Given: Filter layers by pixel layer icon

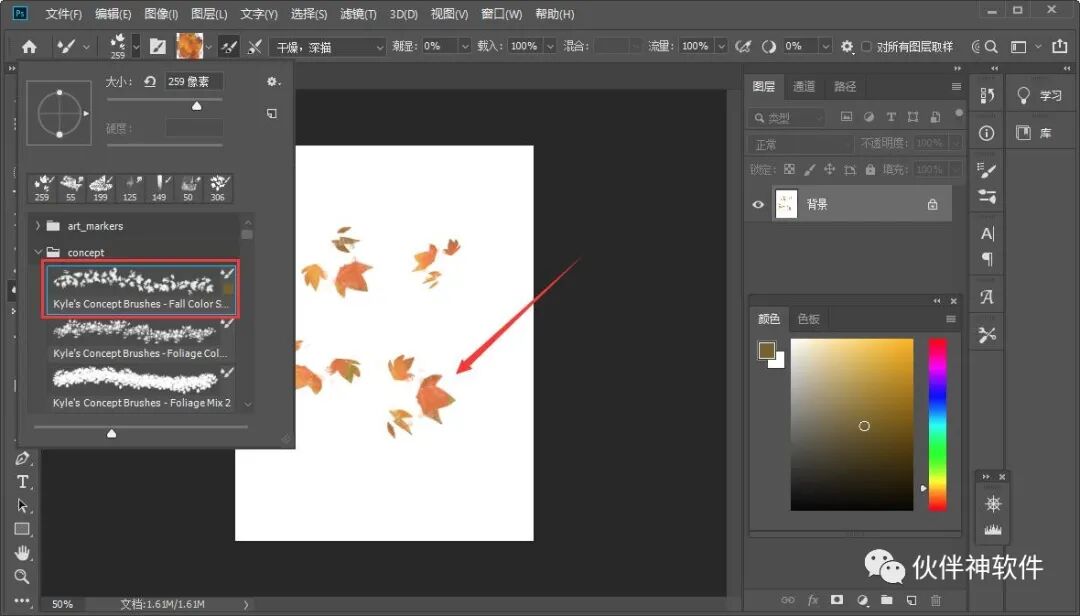Looking at the screenshot, I should click(x=846, y=117).
